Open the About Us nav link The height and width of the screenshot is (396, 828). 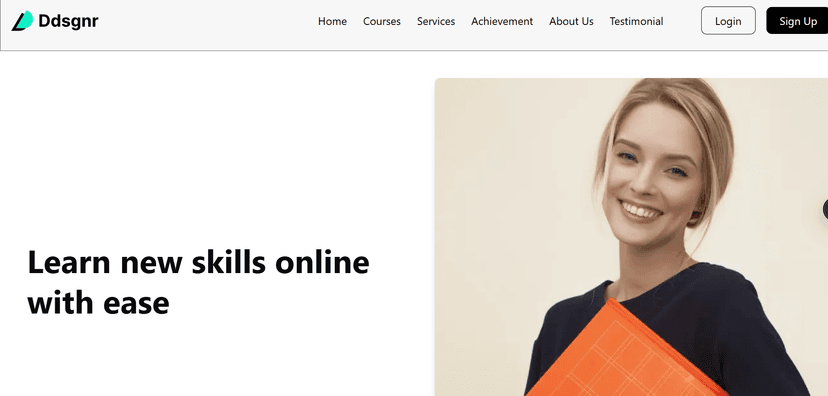571,21
